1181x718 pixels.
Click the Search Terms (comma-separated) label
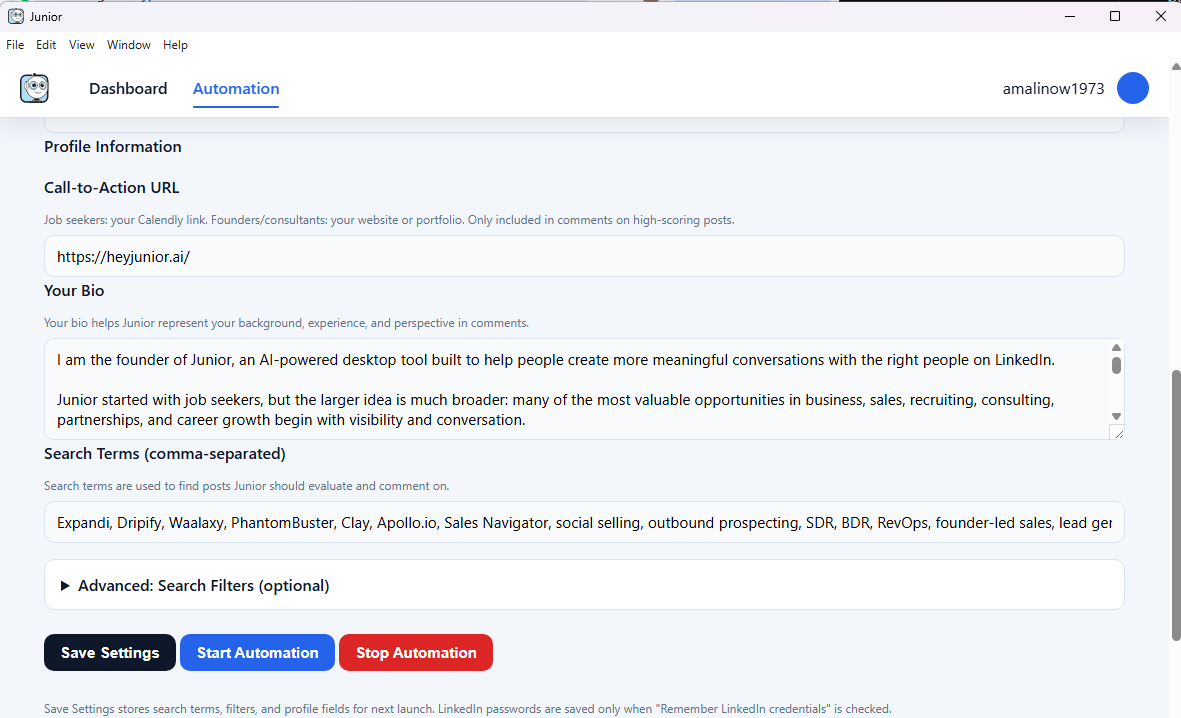165,454
